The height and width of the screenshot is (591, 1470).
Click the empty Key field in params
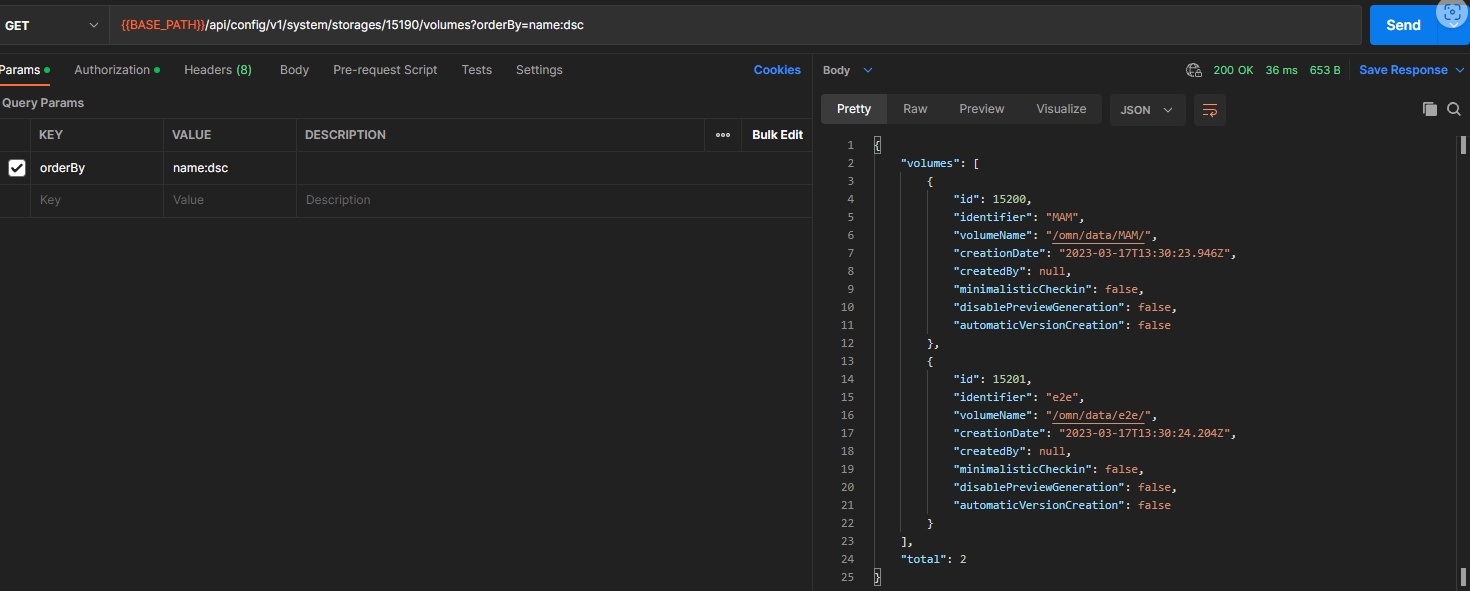click(x=96, y=200)
